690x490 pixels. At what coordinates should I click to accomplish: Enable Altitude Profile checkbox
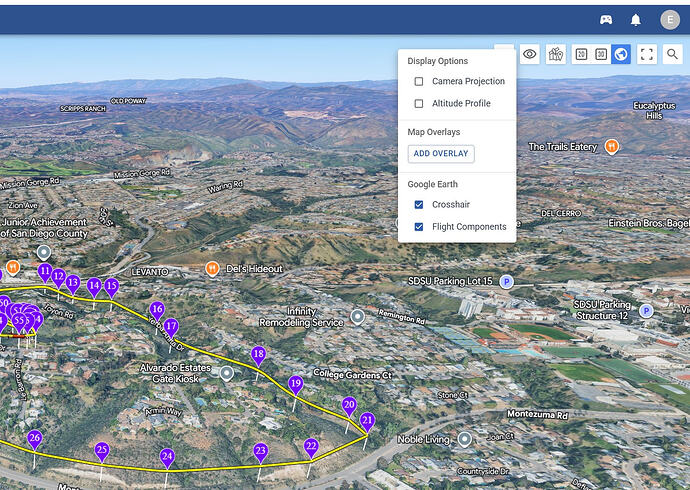(x=419, y=103)
